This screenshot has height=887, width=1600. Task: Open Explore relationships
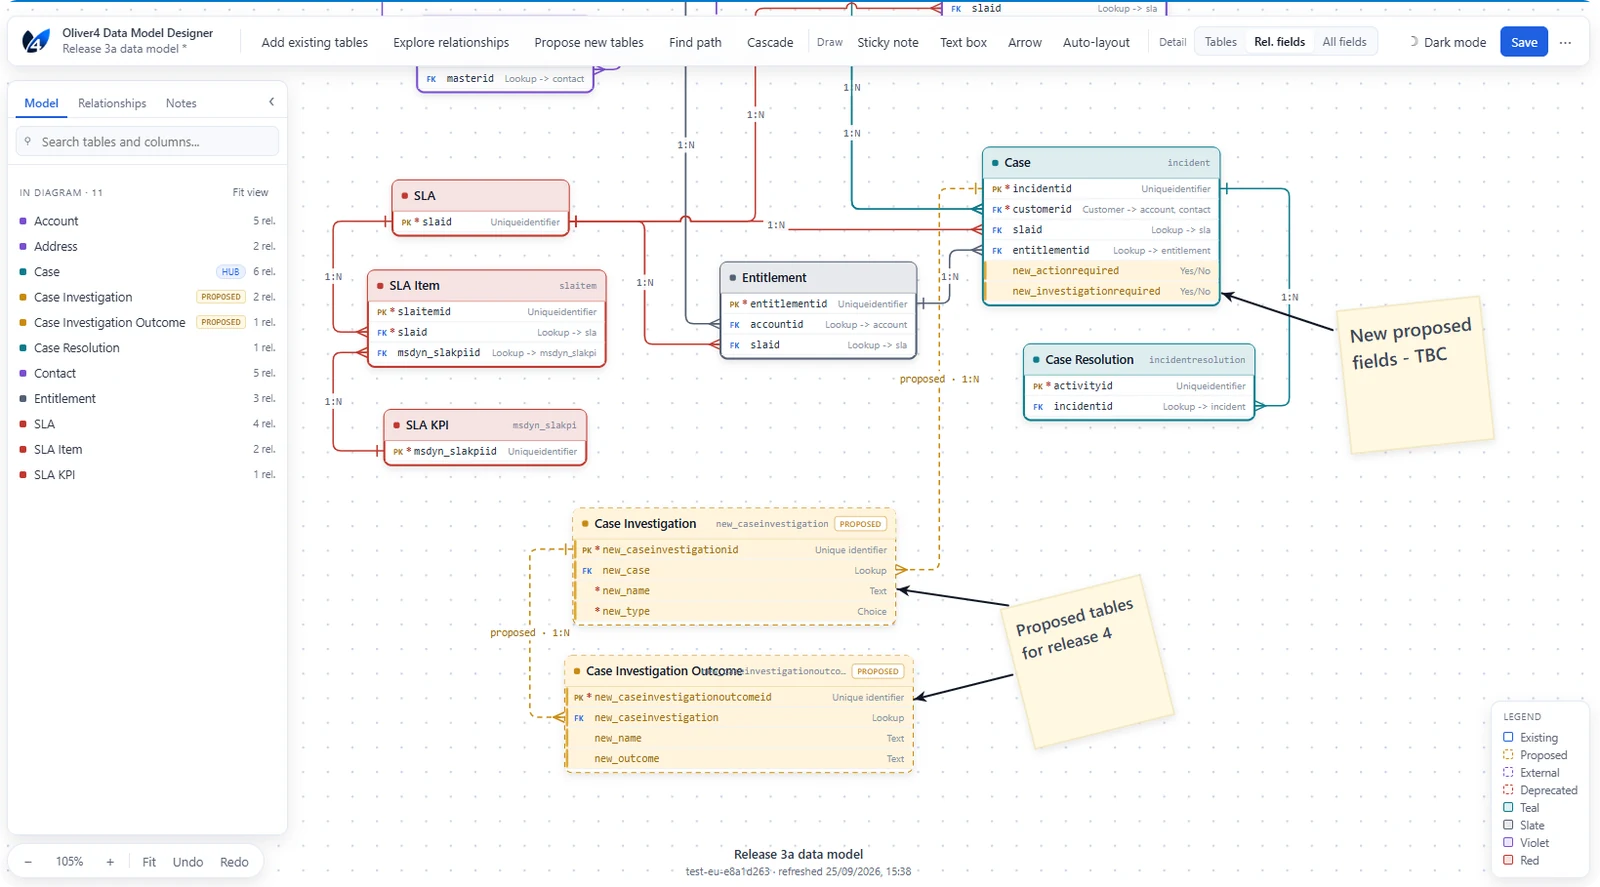(451, 42)
